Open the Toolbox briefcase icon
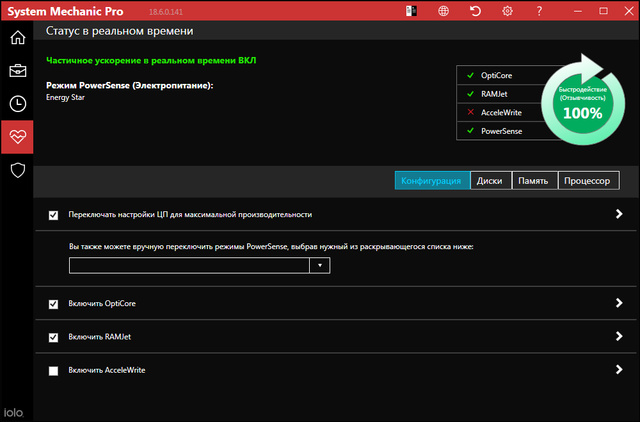 pyautogui.click(x=17, y=70)
